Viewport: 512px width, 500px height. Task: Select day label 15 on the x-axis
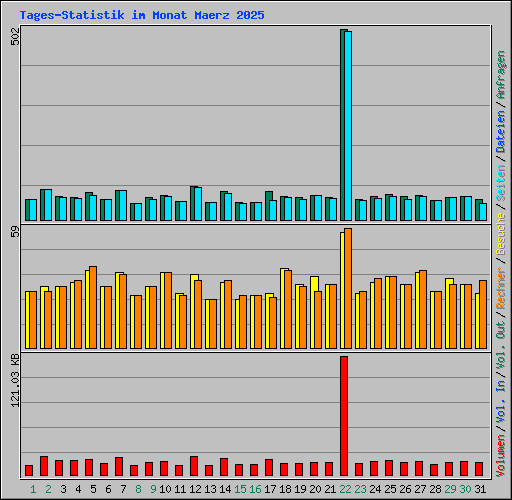pos(240,489)
